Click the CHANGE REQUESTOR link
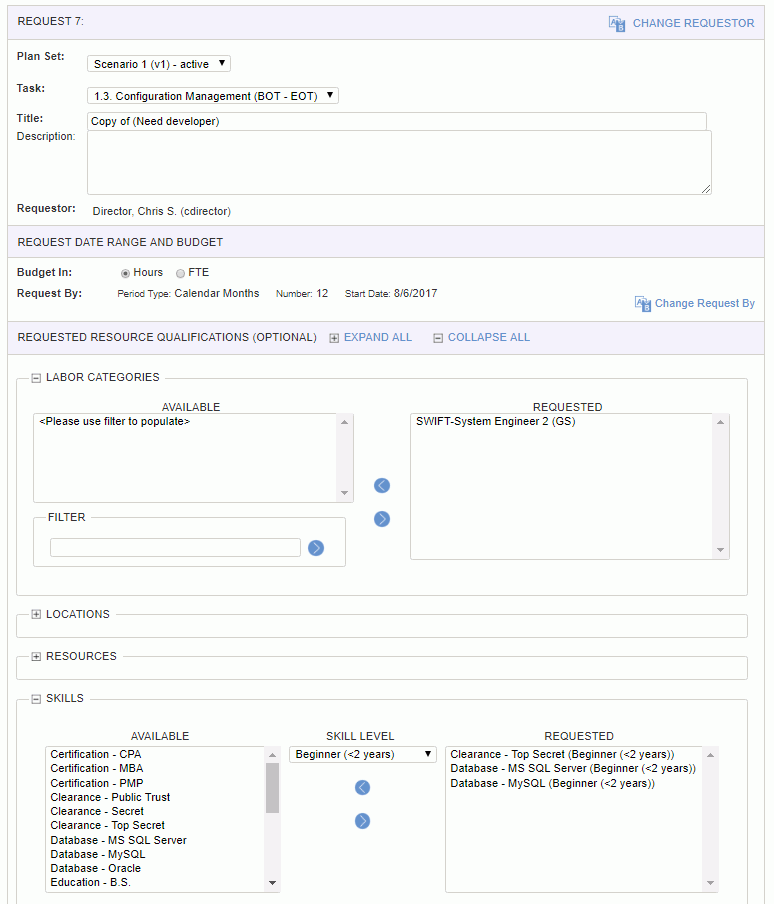The height and width of the screenshot is (904, 774). coord(693,23)
